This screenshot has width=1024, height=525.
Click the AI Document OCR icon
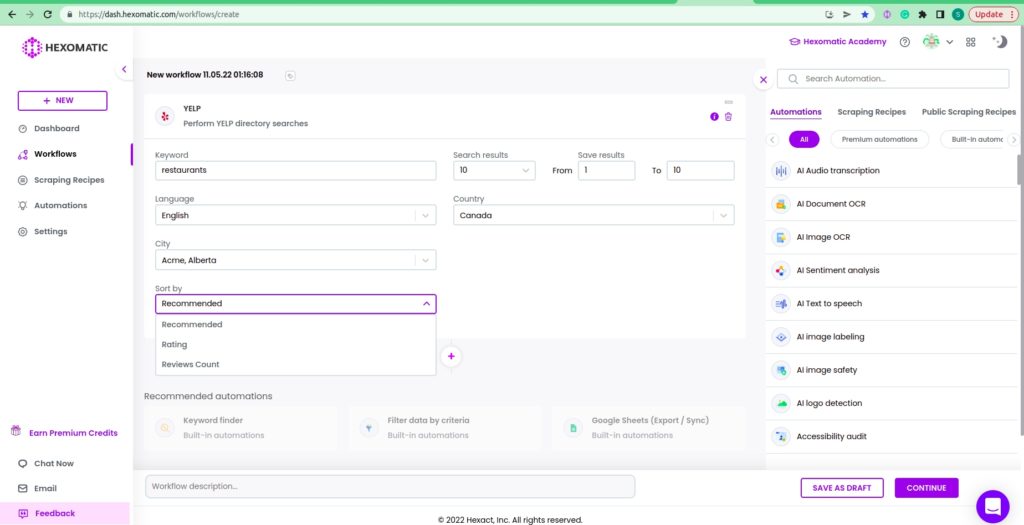pyautogui.click(x=780, y=204)
